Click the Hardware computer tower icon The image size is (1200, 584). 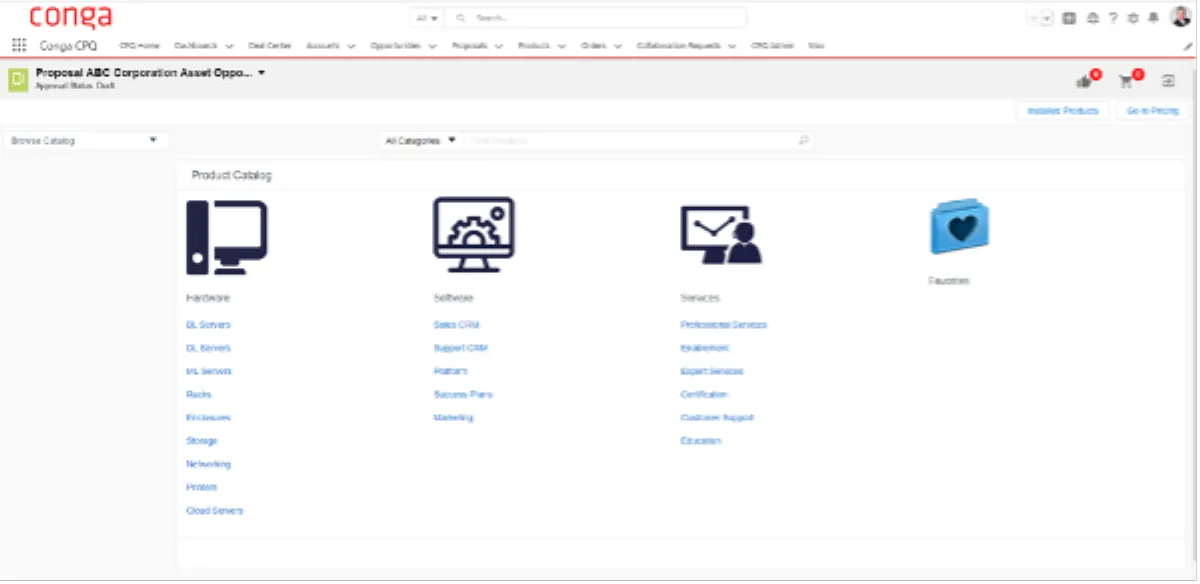(226, 237)
